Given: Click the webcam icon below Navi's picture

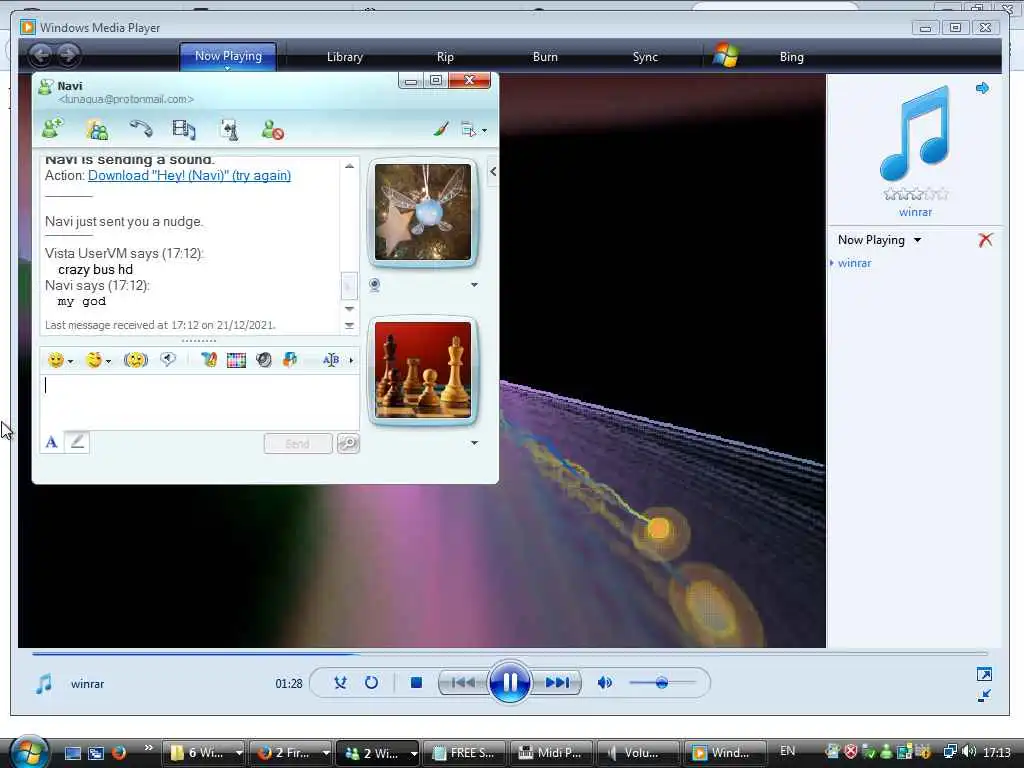Looking at the screenshot, I should click(374, 285).
